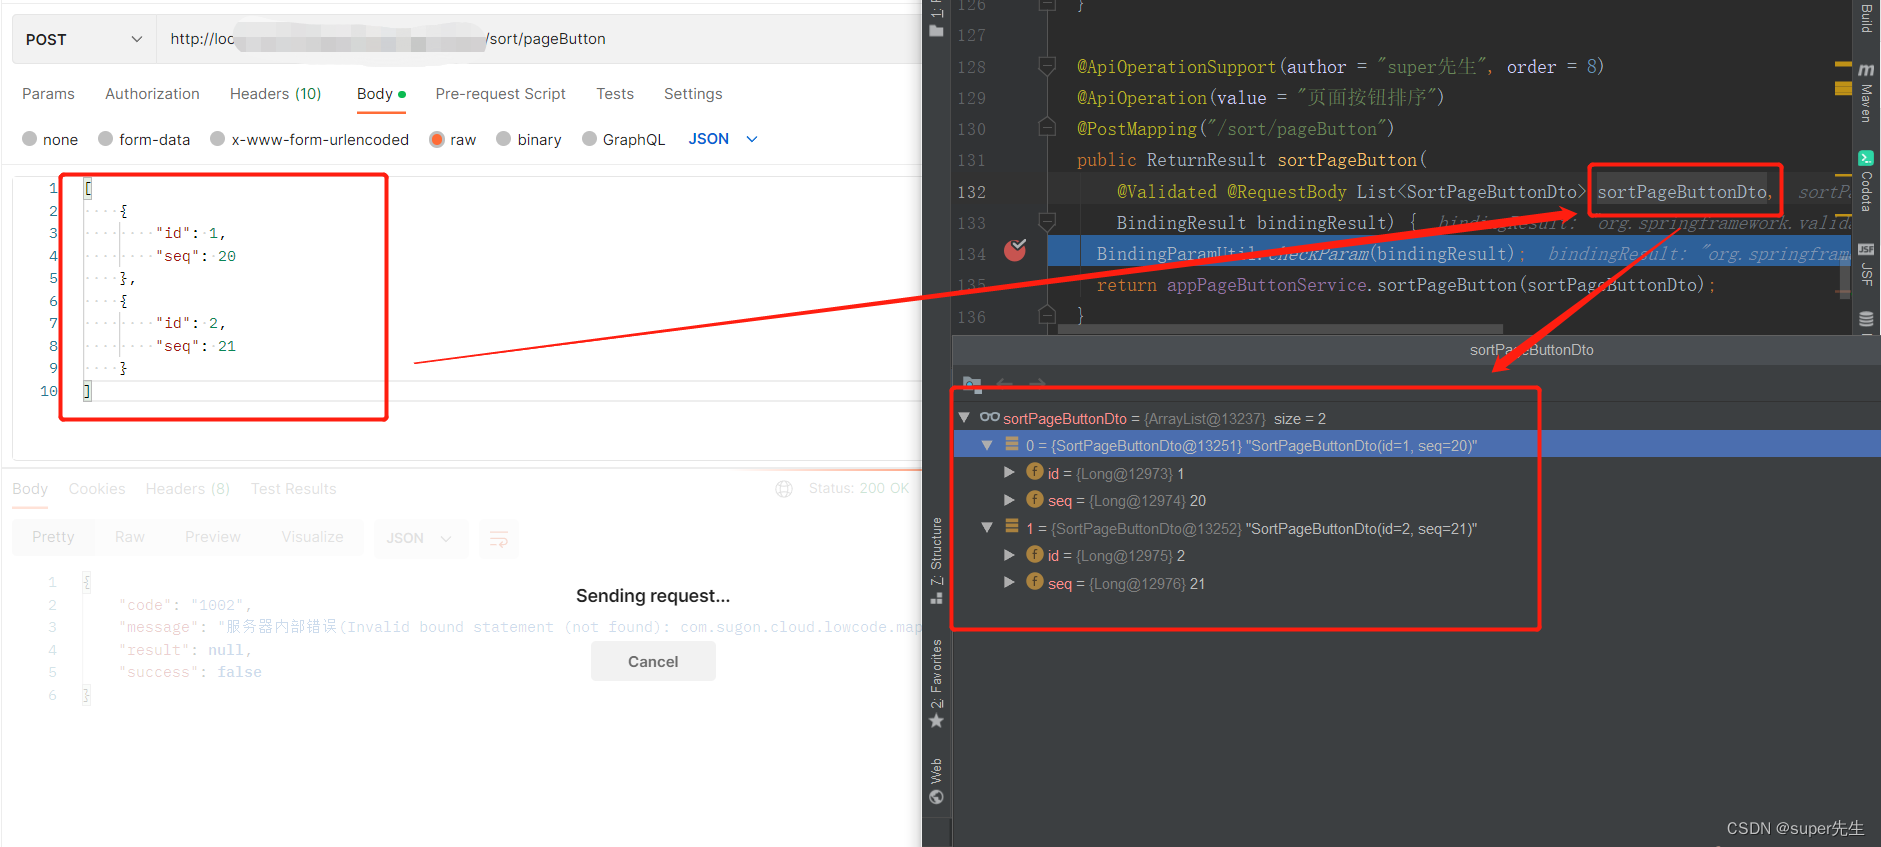Open the JSON body format dropdown
This screenshot has width=1881, height=847.
(723, 139)
